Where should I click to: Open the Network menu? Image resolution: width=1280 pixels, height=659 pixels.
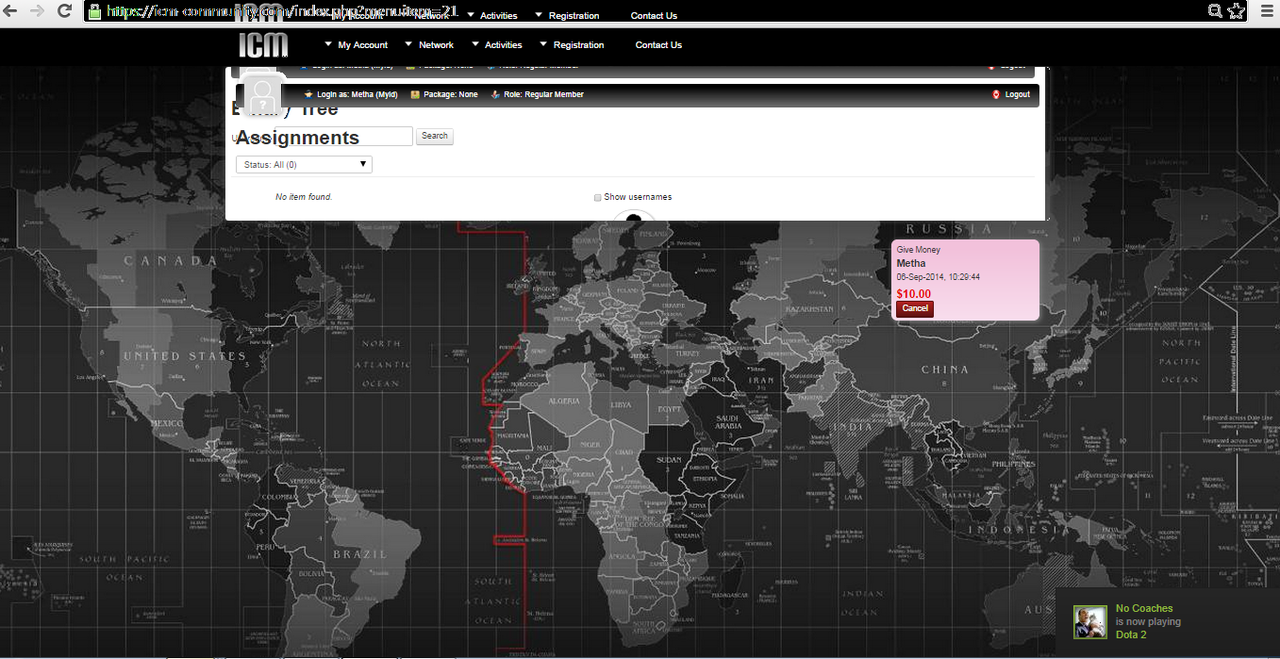click(436, 45)
